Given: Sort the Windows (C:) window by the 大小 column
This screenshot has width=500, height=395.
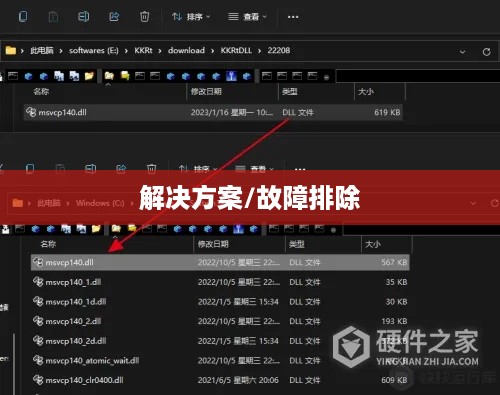Looking at the screenshot, I should click(373, 244).
